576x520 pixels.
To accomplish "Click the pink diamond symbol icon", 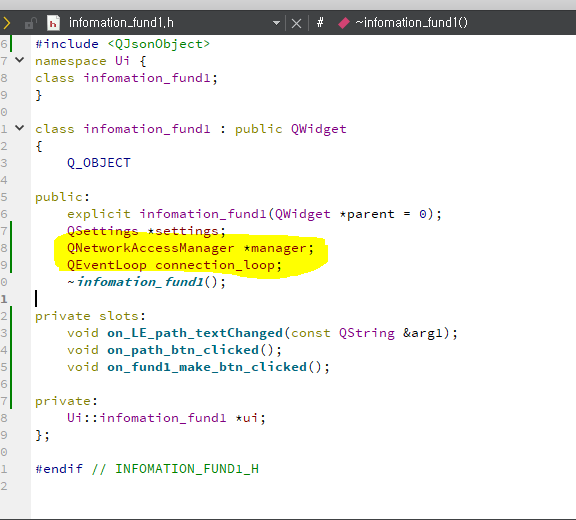I will (x=344, y=23).
